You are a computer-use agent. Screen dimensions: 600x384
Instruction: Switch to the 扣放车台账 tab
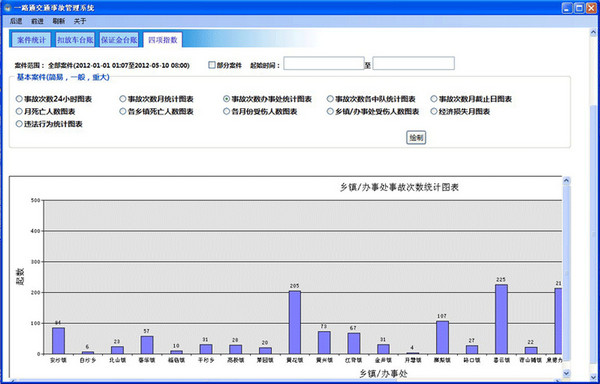[75, 40]
